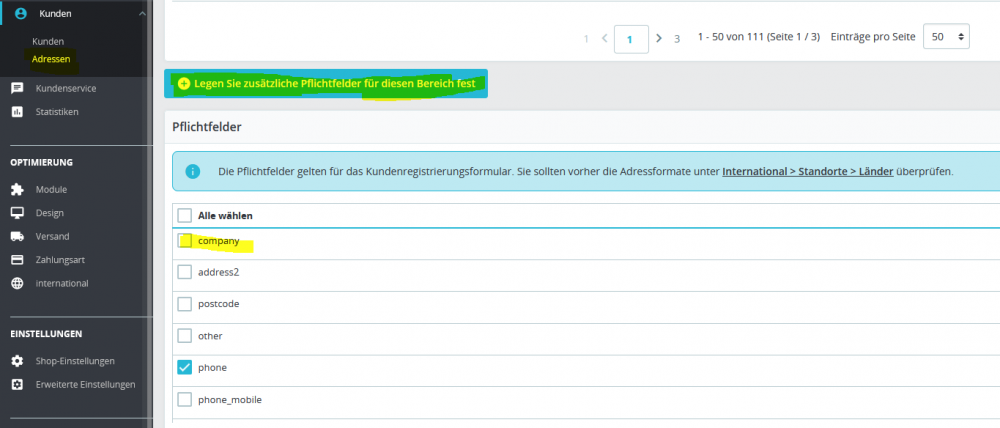Check the postcode checkbox
This screenshot has width=1000, height=428.
184,304
